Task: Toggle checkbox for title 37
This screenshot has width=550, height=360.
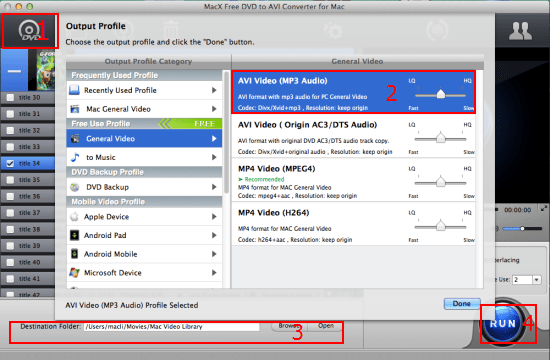Action: pos(10,213)
